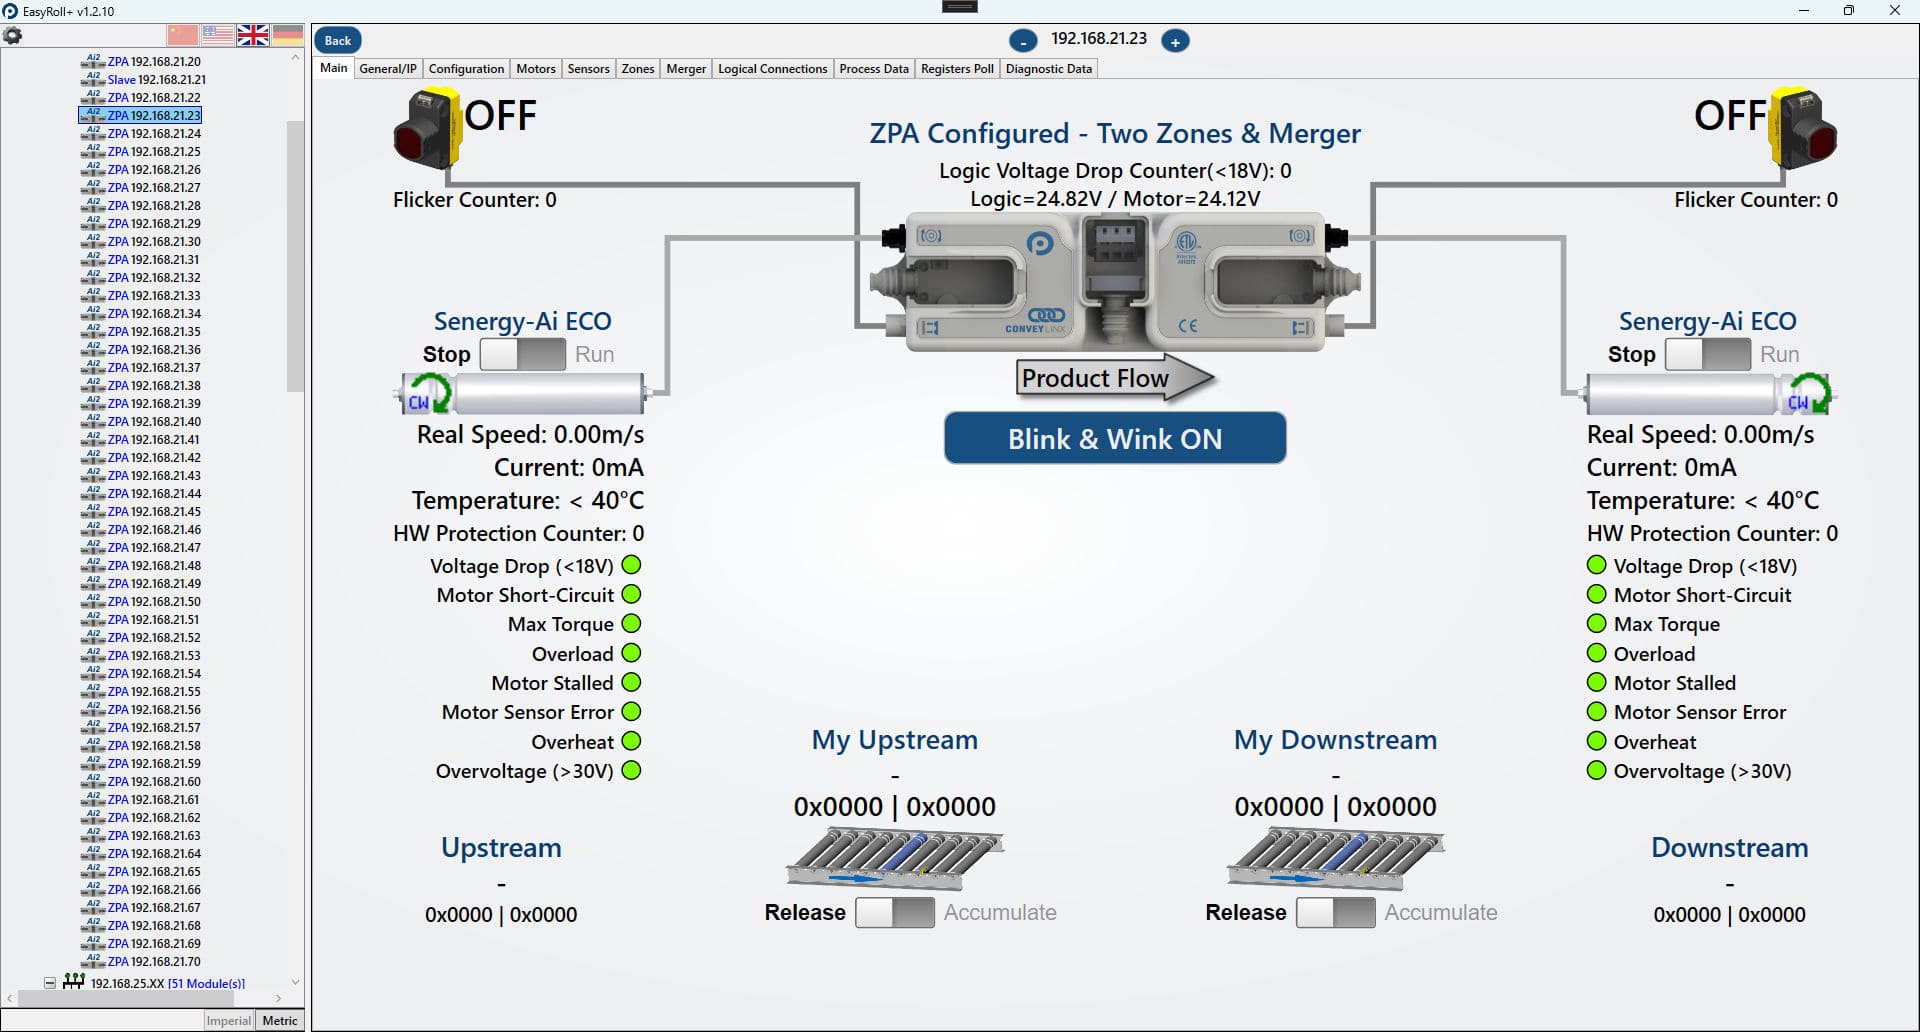
Task: Toggle left motor Stop/Run switch
Action: (x=523, y=354)
